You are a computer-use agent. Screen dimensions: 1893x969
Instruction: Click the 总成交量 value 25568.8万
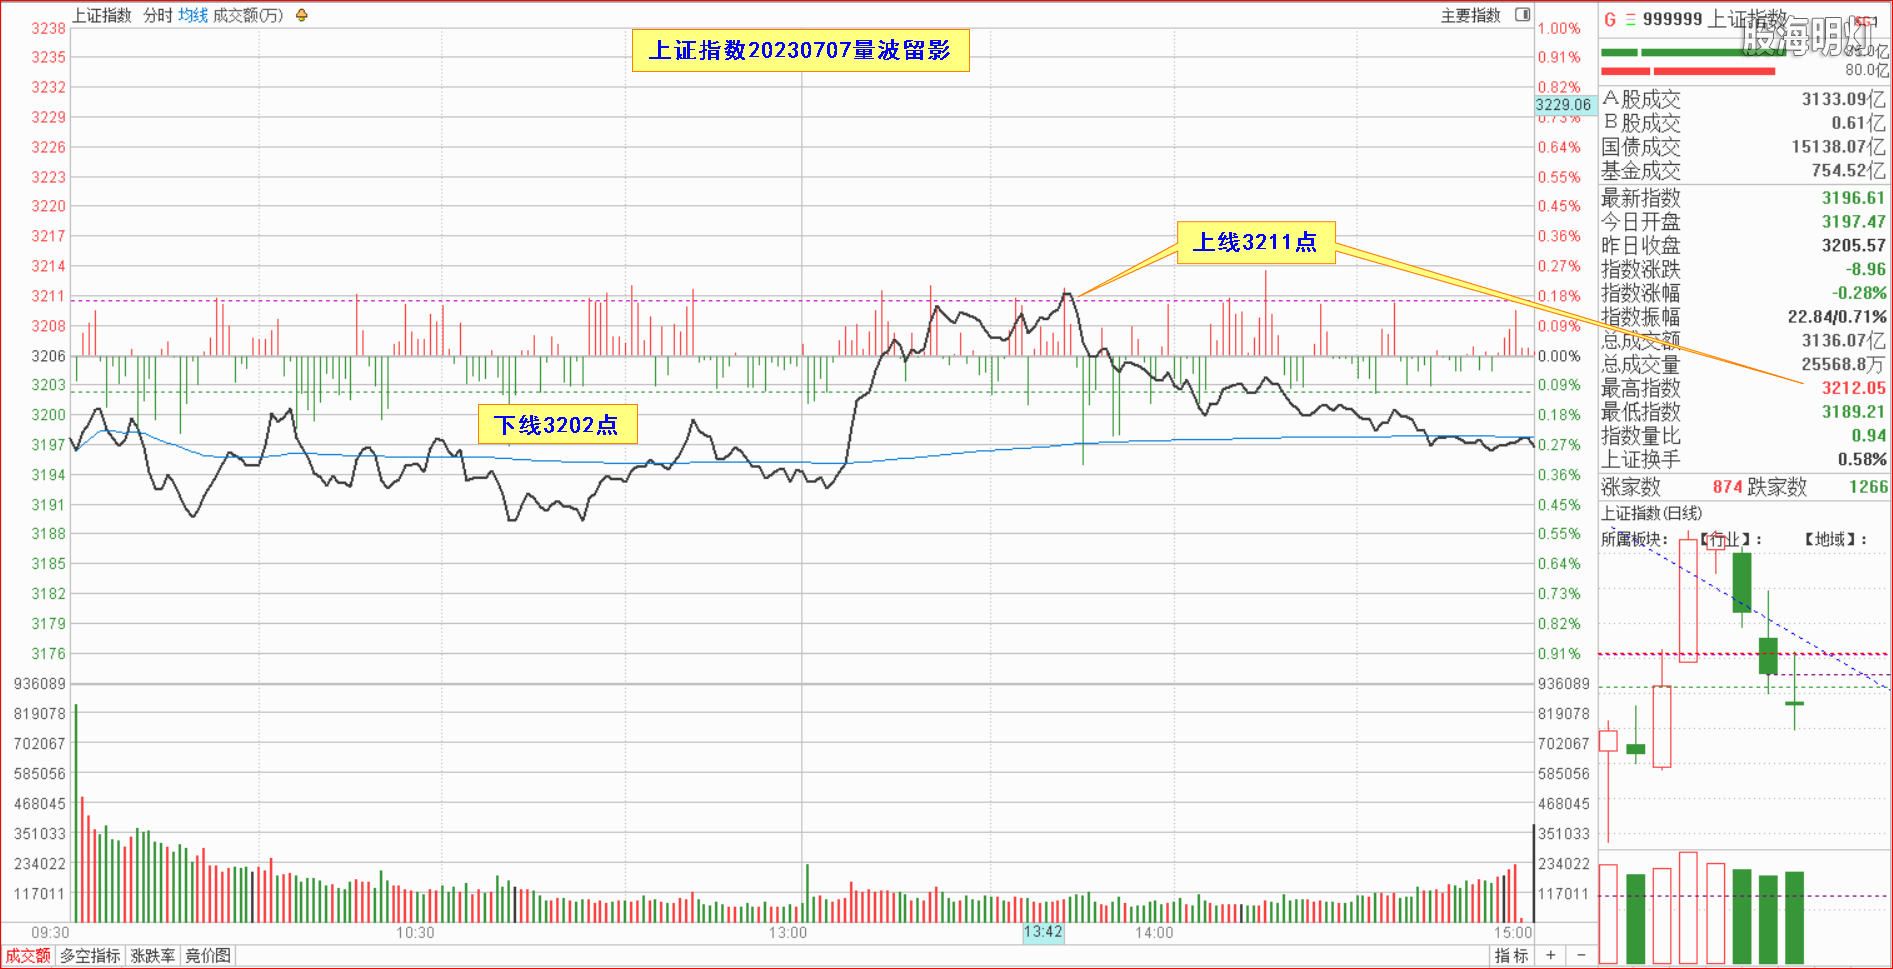tap(1844, 364)
